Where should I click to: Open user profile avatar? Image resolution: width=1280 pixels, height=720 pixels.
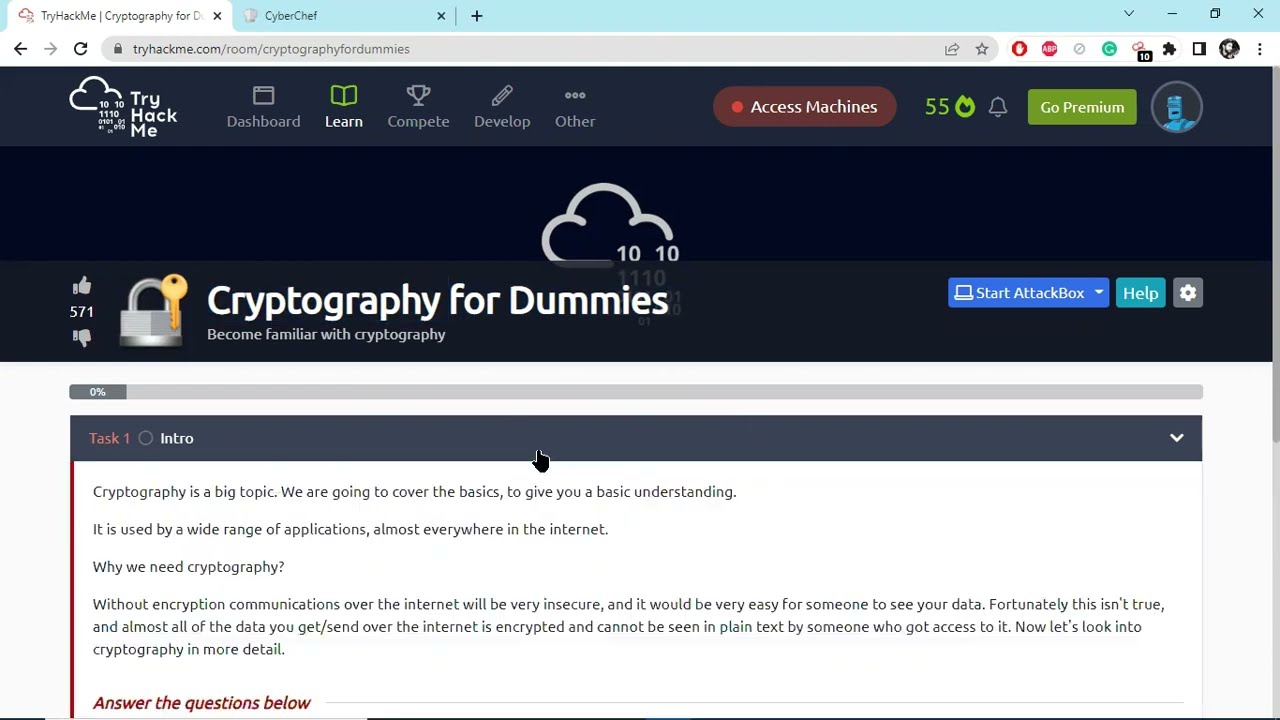point(1176,107)
